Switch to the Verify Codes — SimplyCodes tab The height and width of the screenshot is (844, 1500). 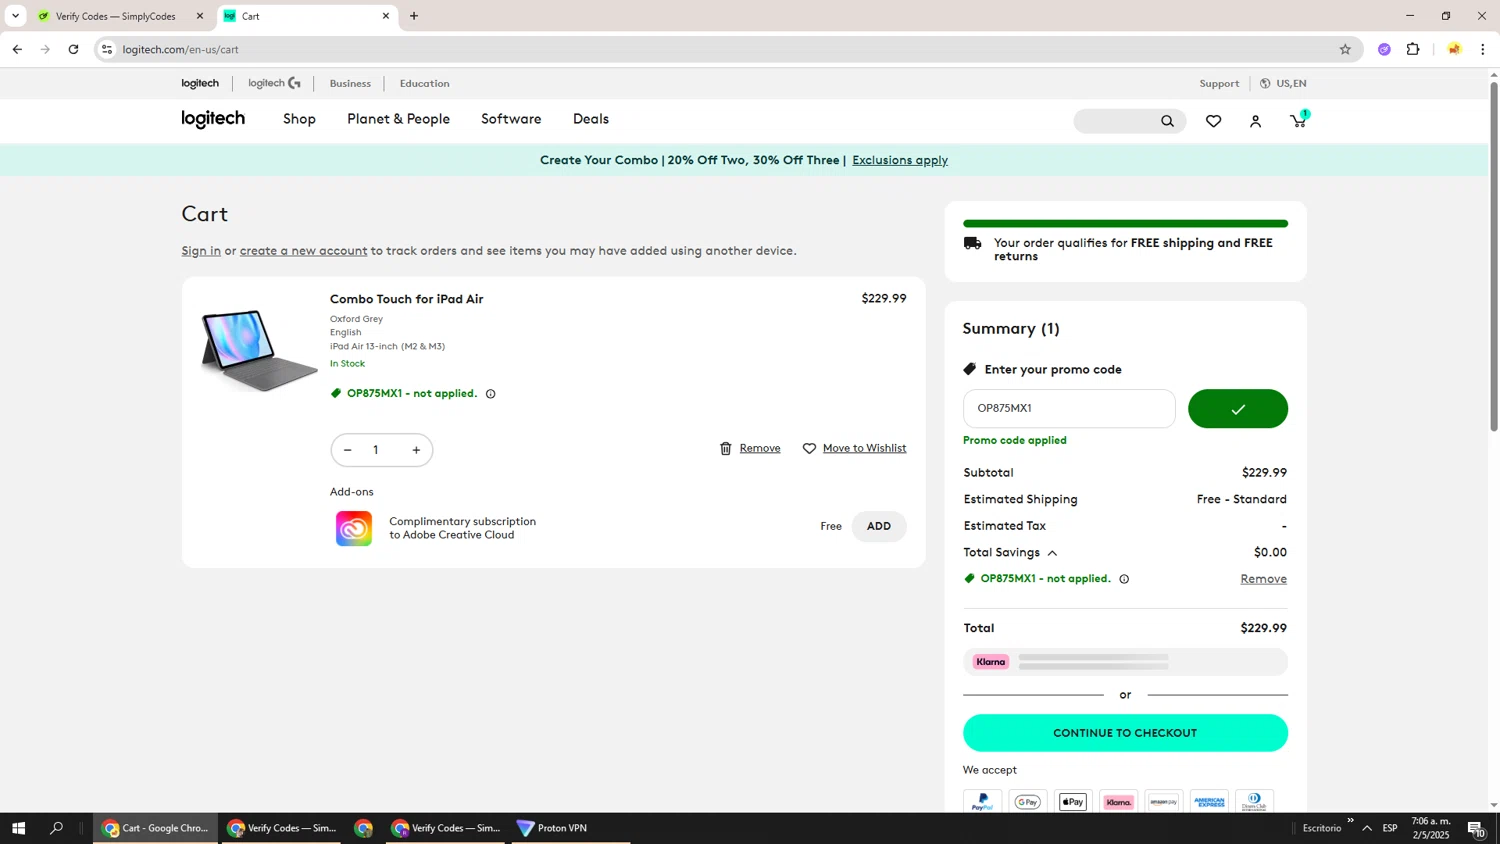117,16
